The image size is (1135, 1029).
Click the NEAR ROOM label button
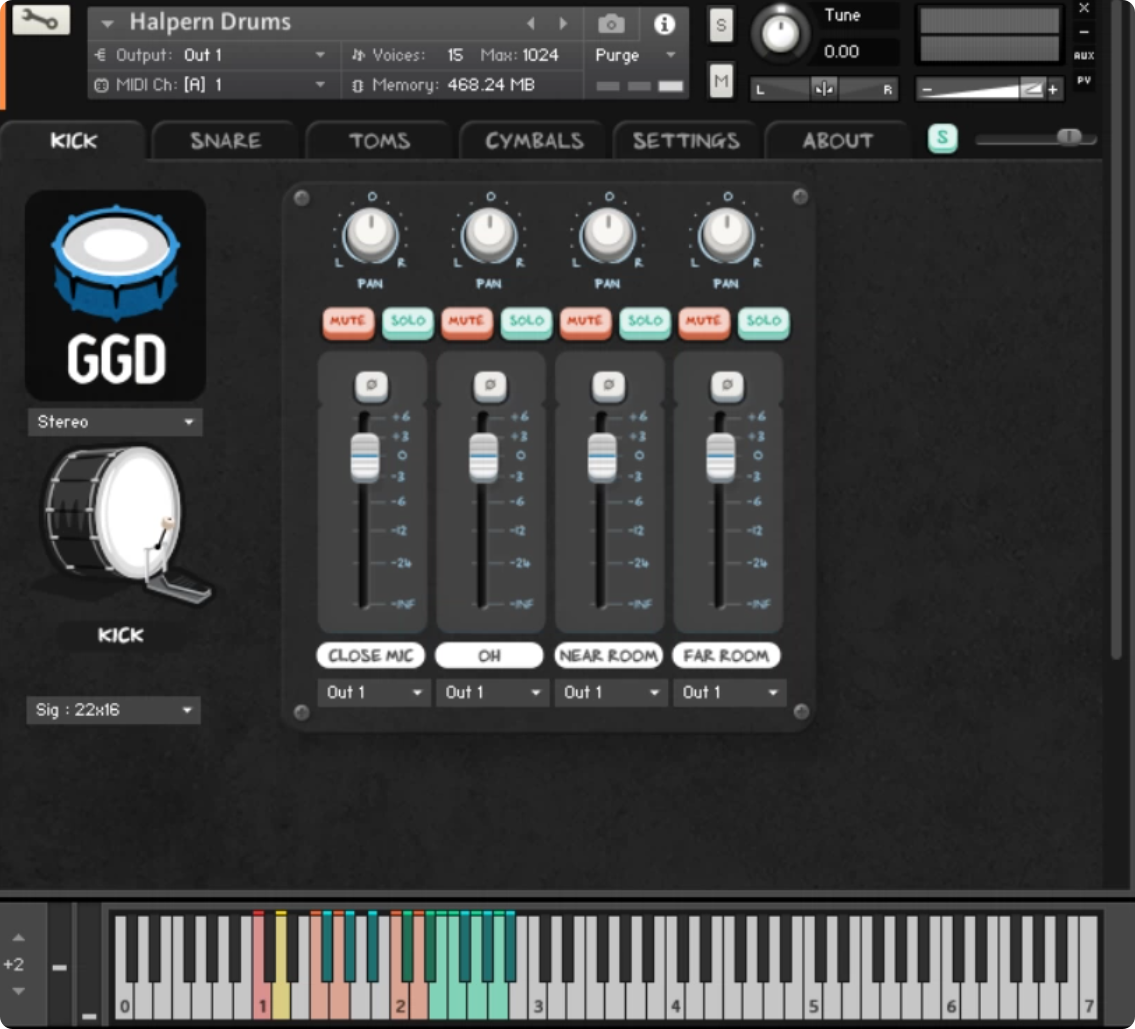click(x=608, y=656)
